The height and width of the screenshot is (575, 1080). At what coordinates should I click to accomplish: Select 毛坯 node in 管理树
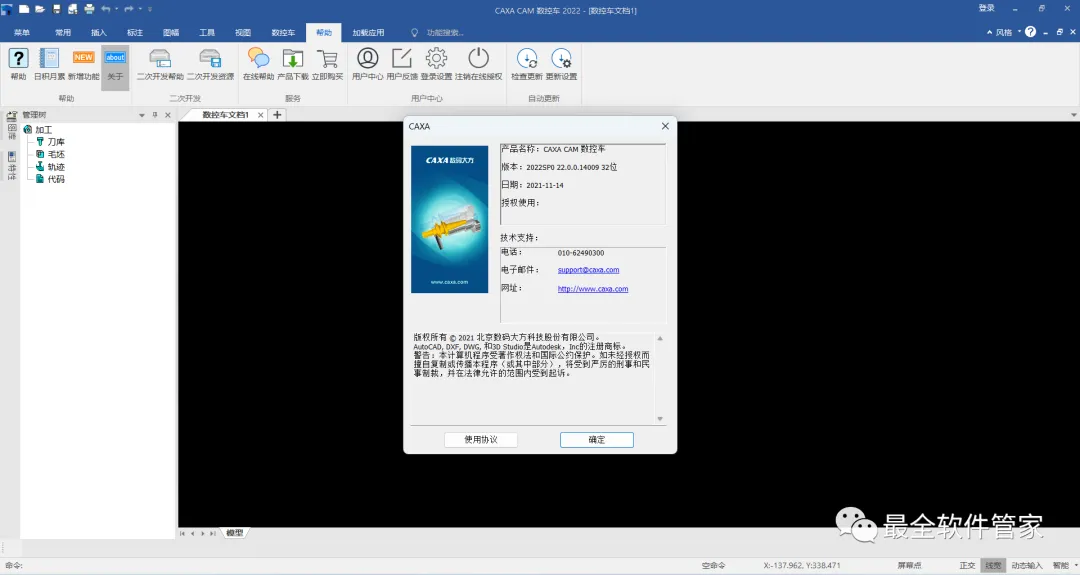click(x=56, y=154)
